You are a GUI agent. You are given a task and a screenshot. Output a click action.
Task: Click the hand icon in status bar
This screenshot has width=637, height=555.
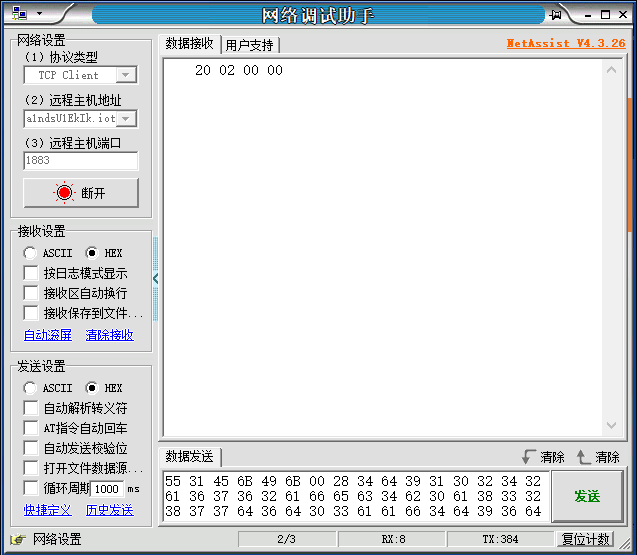pyautogui.click(x=18, y=539)
